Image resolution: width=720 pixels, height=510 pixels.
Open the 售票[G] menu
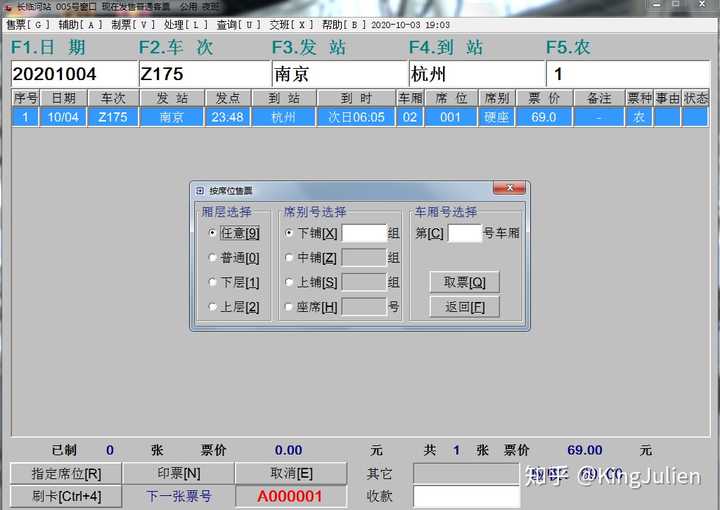point(28,25)
